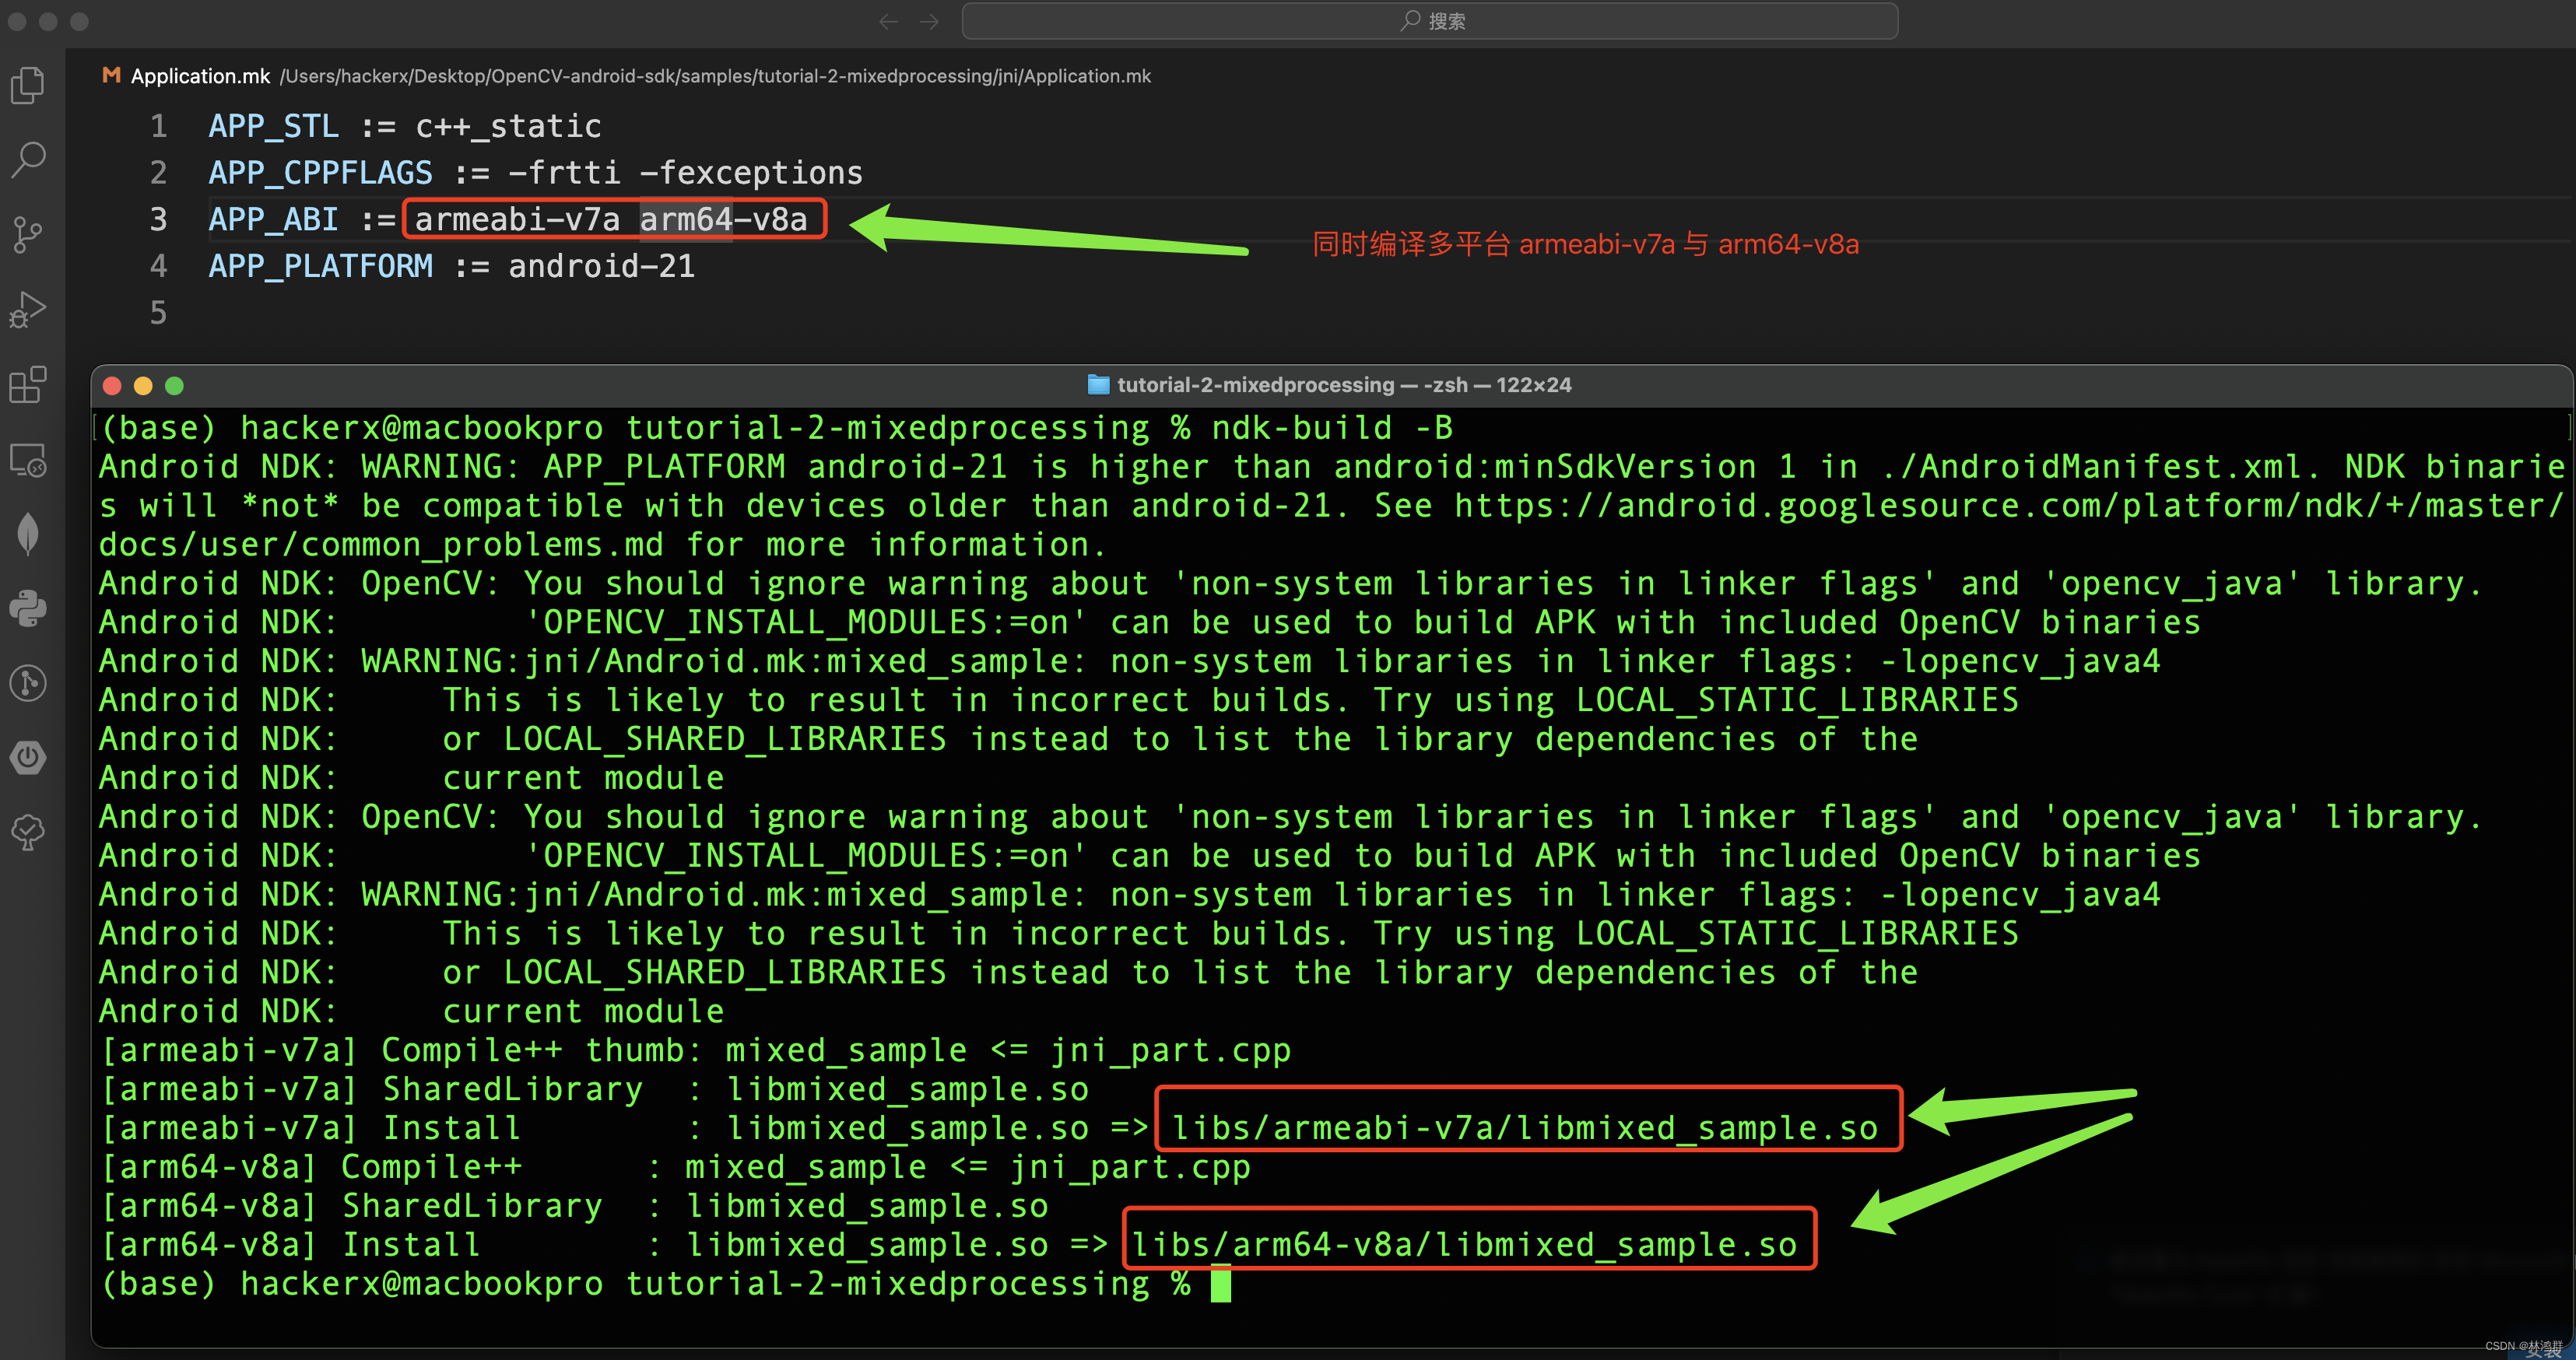The image size is (2576, 1360).
Task: Click the top search command box
Action: (1430, 21)
